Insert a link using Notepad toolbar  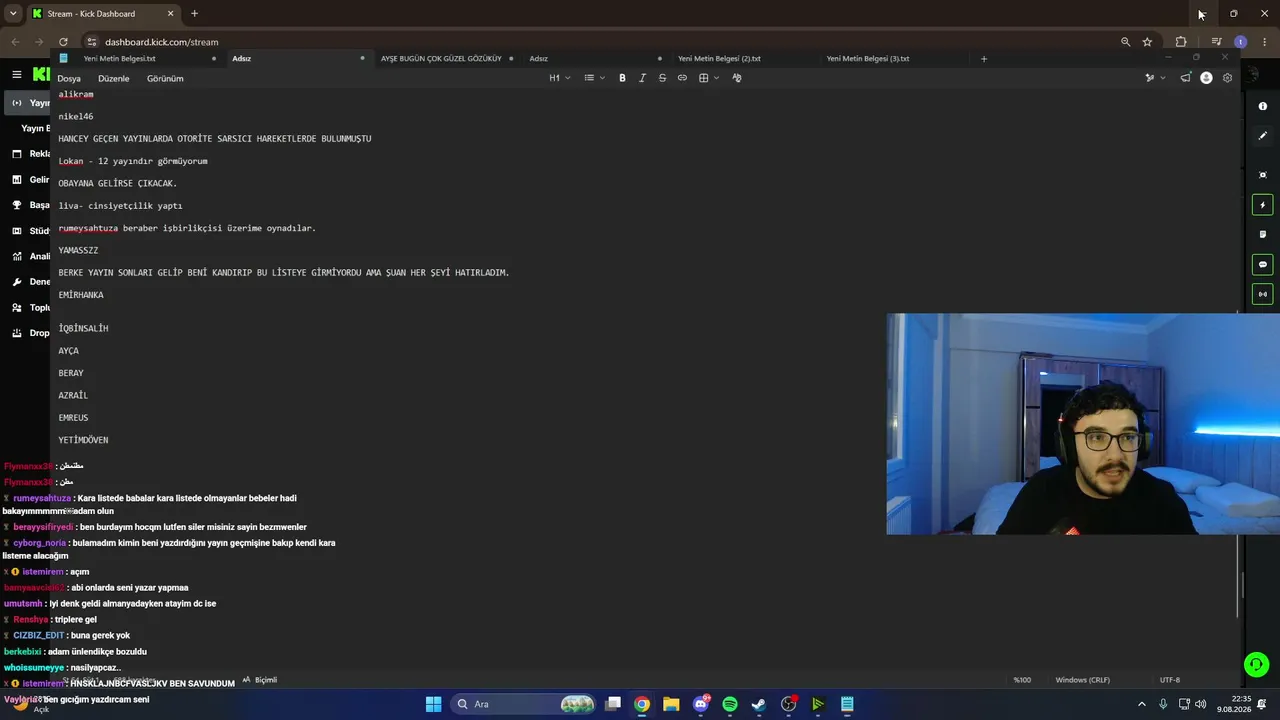pos(682,78)
